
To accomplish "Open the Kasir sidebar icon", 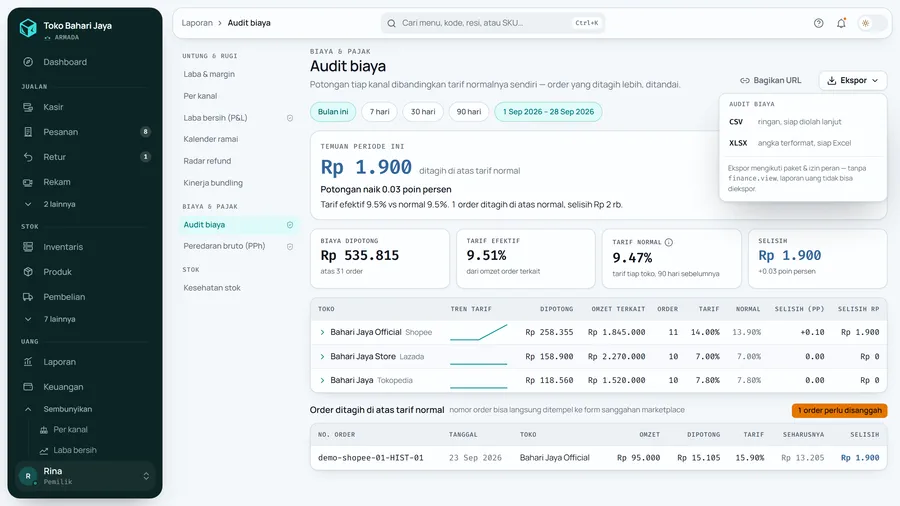I will tap(28, 107).
